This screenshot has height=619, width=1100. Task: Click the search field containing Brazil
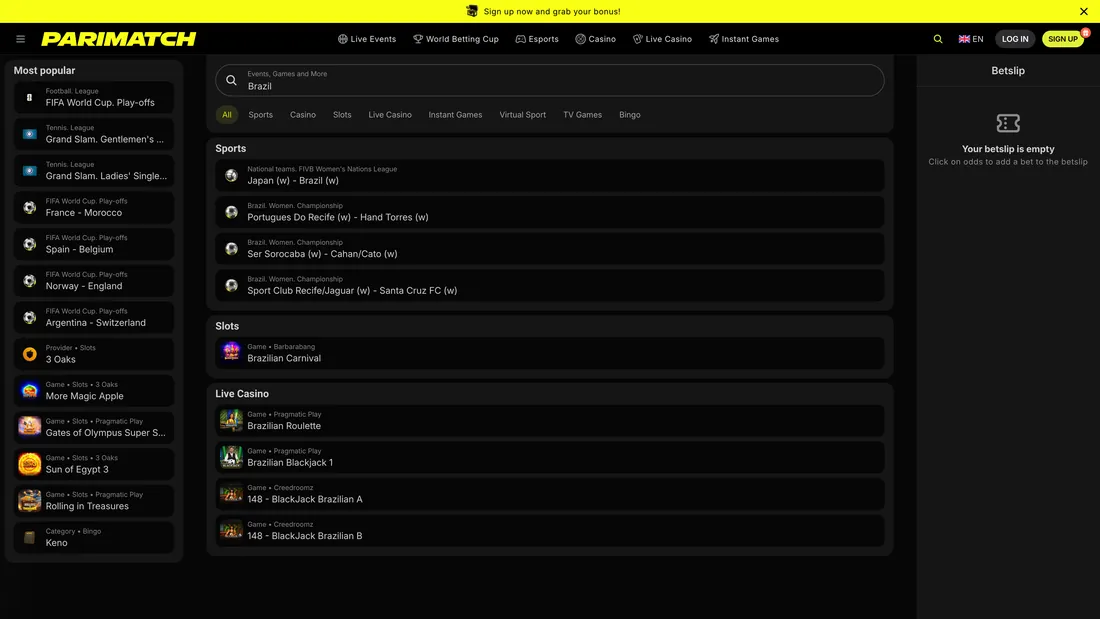[x=550, y=80]
